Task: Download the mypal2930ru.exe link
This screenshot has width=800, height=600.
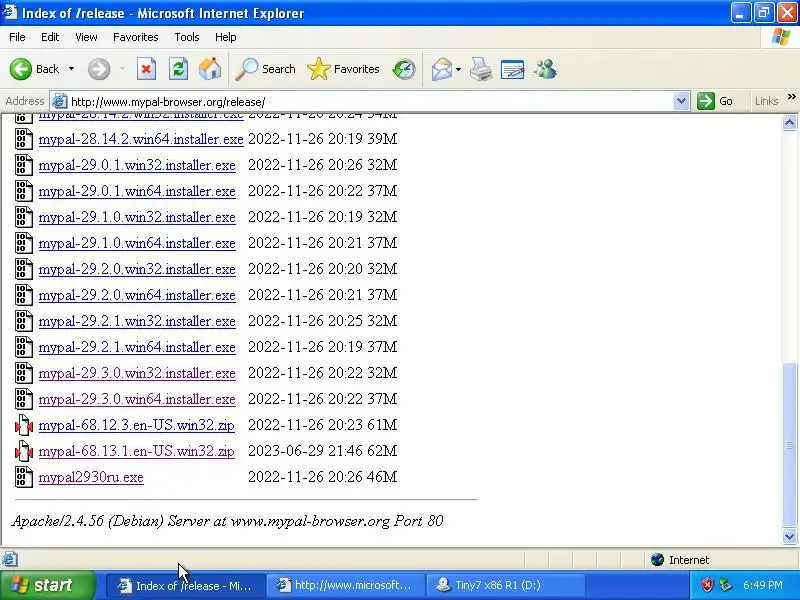Action: point(91,478)
